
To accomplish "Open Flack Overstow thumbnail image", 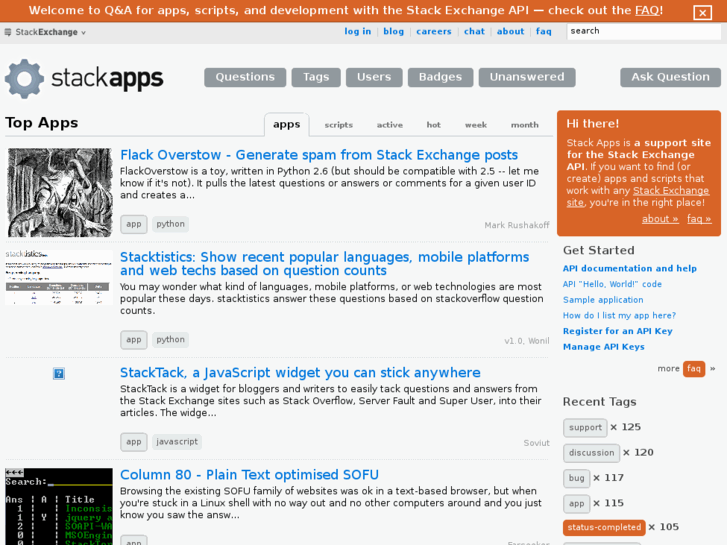I will (59, 192).
